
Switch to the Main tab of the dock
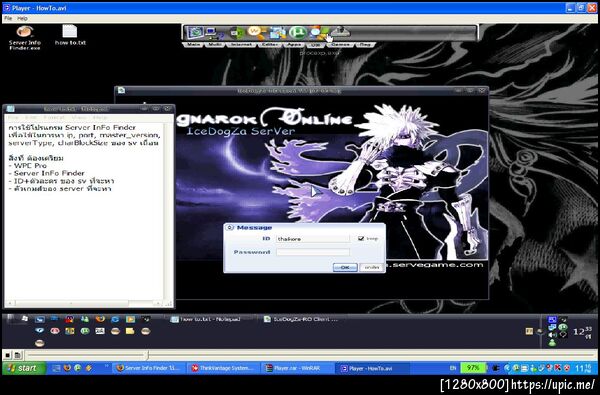194,45
